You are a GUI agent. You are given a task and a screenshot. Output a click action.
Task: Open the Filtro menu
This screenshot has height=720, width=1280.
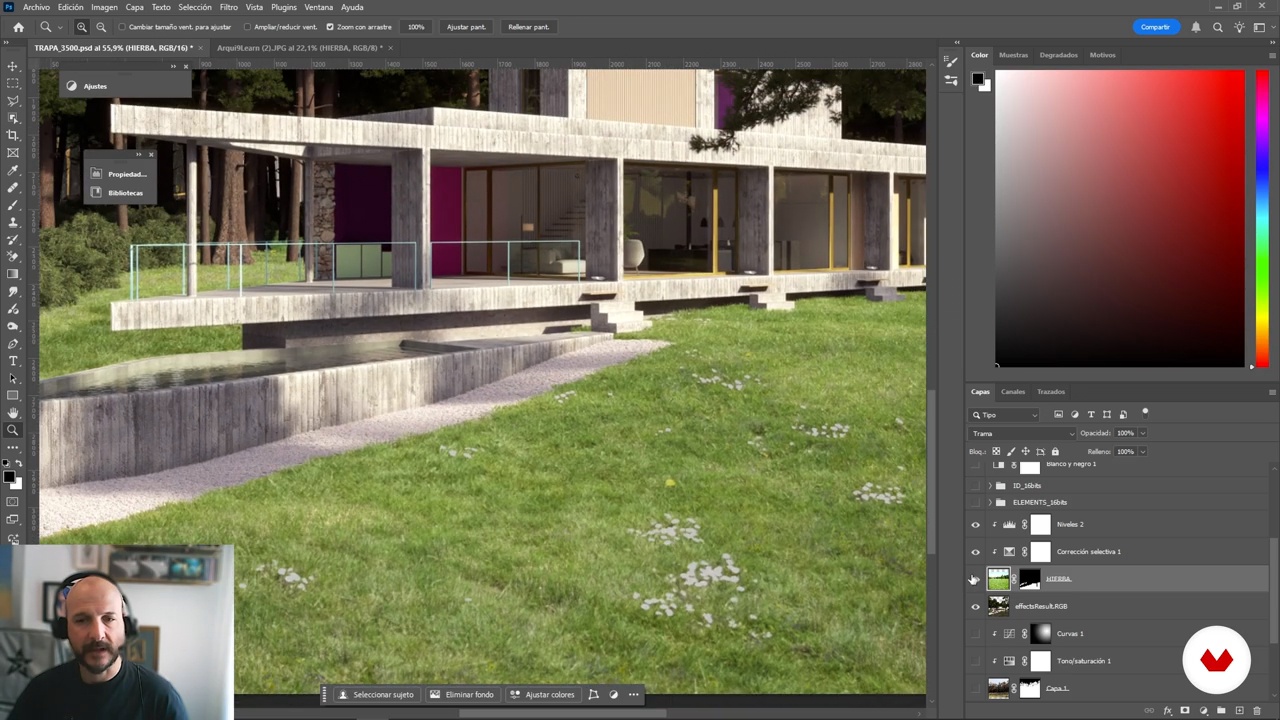(x=228, y=7)
